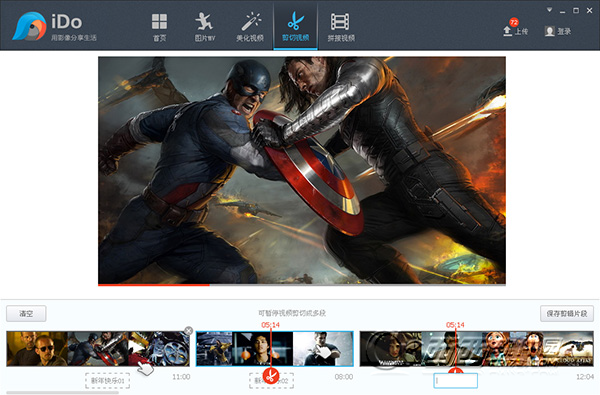Remove the first clip with its X icon
This screenshot has width=600, height=395.
(188, 331)
